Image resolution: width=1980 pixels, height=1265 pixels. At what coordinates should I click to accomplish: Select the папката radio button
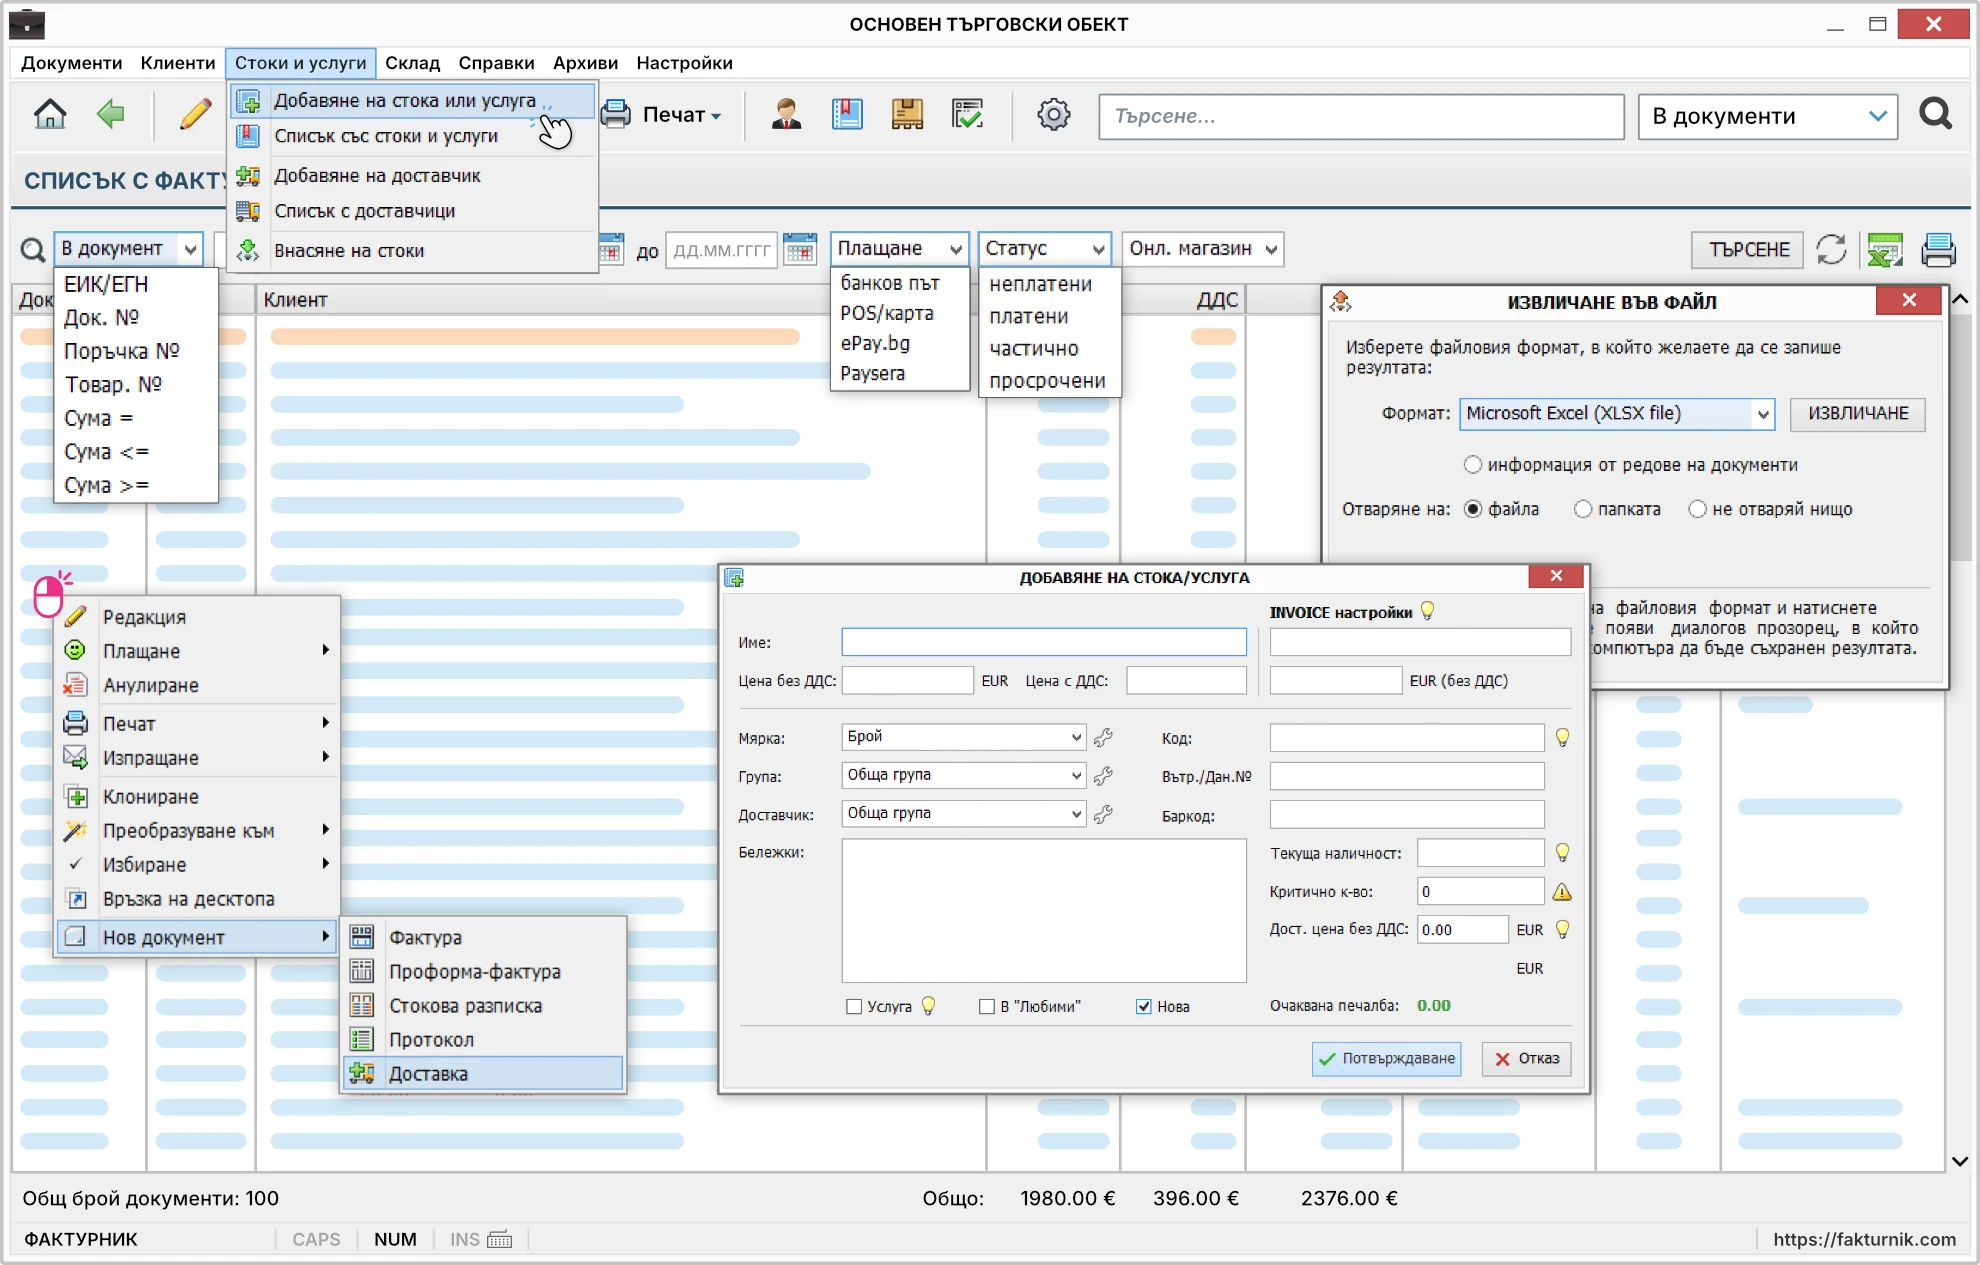coord(1583,509)
